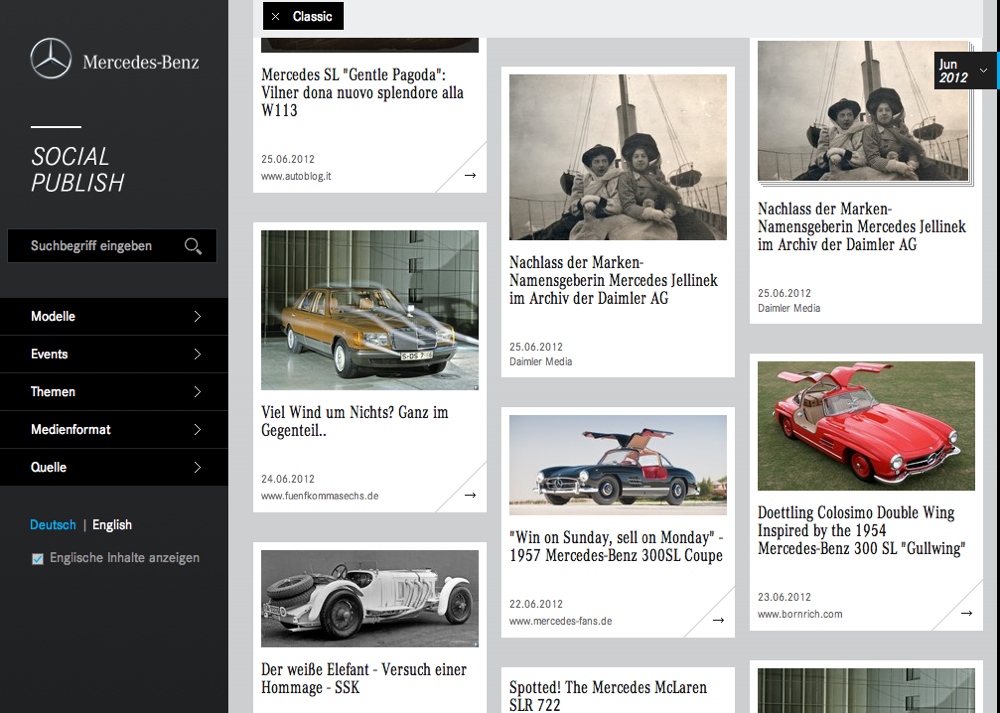This screenshot has width=1000, height=713.
Task: Click the middle-column Jellinek ship photo thumbnail
Action: 618,157
